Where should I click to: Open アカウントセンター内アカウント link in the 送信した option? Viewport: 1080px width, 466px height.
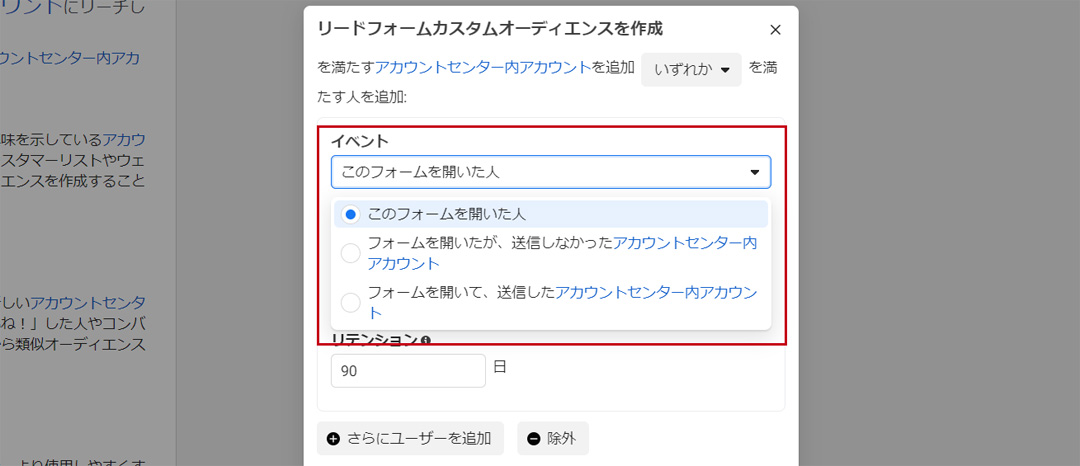tap(656, 292)
